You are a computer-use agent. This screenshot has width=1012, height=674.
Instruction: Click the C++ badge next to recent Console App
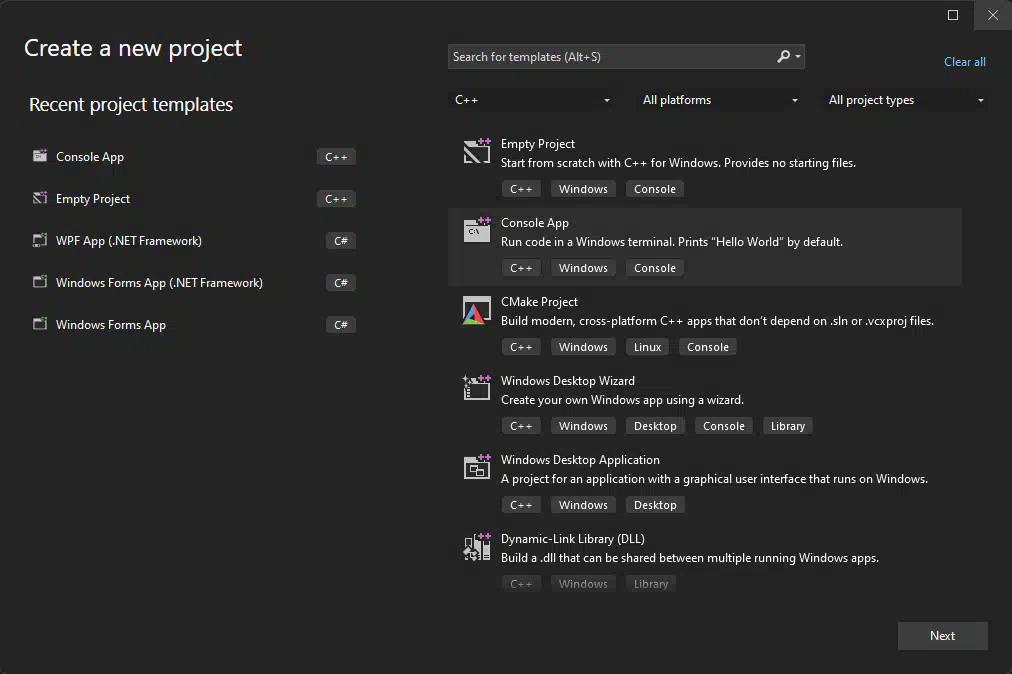pyautogui.click(x=336, y=157)
